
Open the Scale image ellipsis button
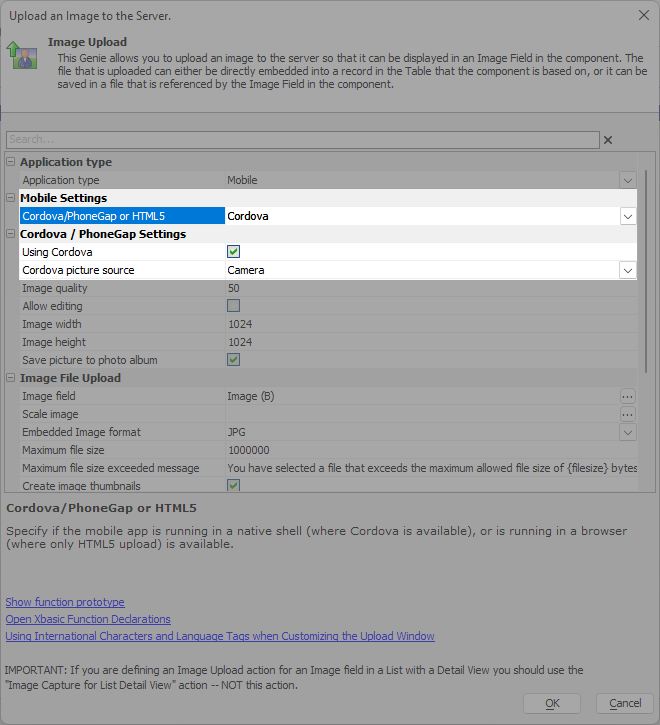pos(628,414)
